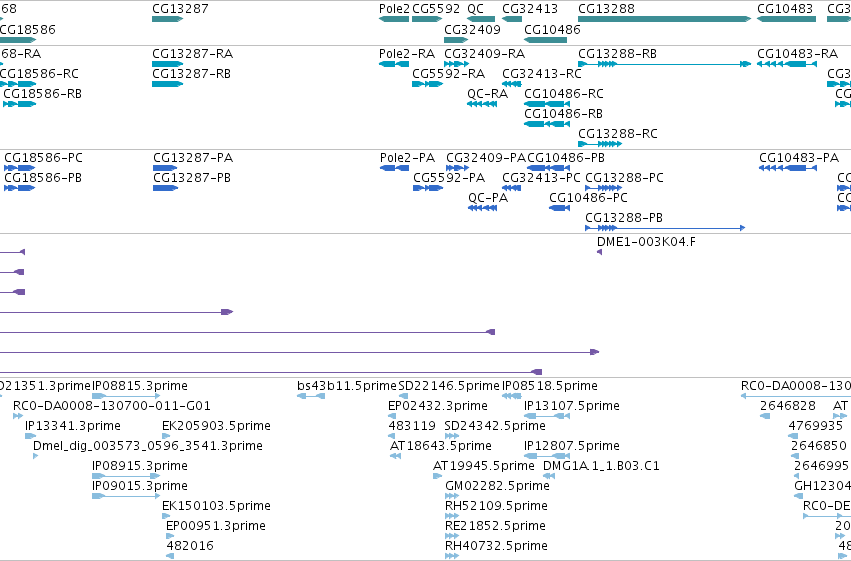Select the CG32409-RA transcript

456,64
